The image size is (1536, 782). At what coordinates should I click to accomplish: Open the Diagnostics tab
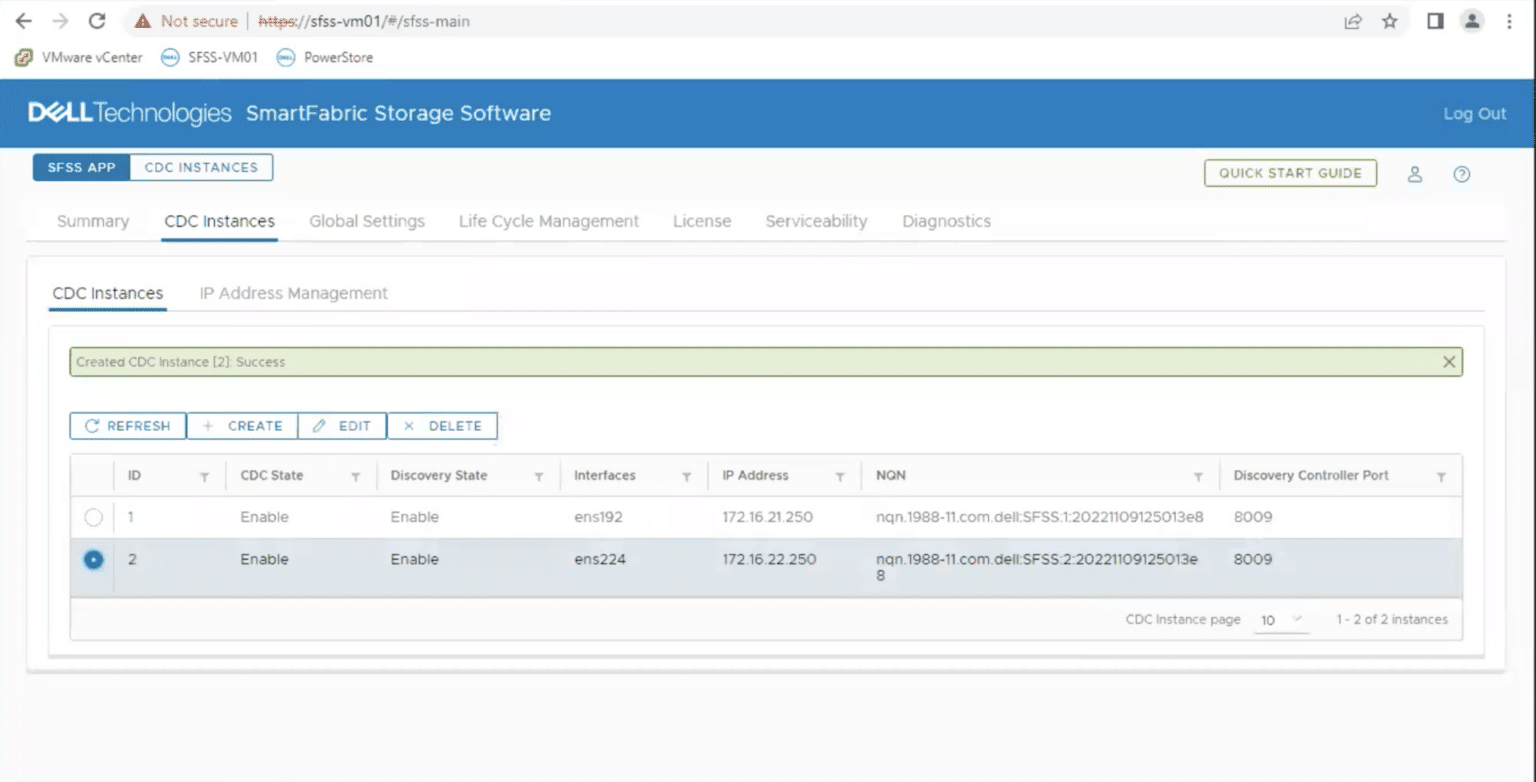pyautogui.click(x=947, y=221)
